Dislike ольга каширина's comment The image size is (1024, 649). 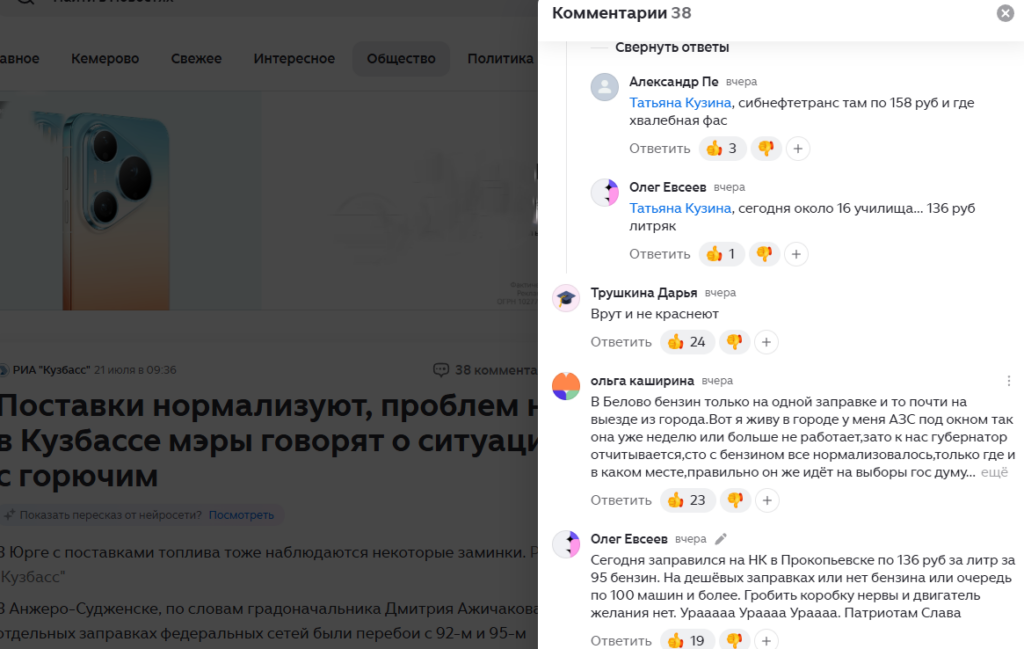point(735,500)
